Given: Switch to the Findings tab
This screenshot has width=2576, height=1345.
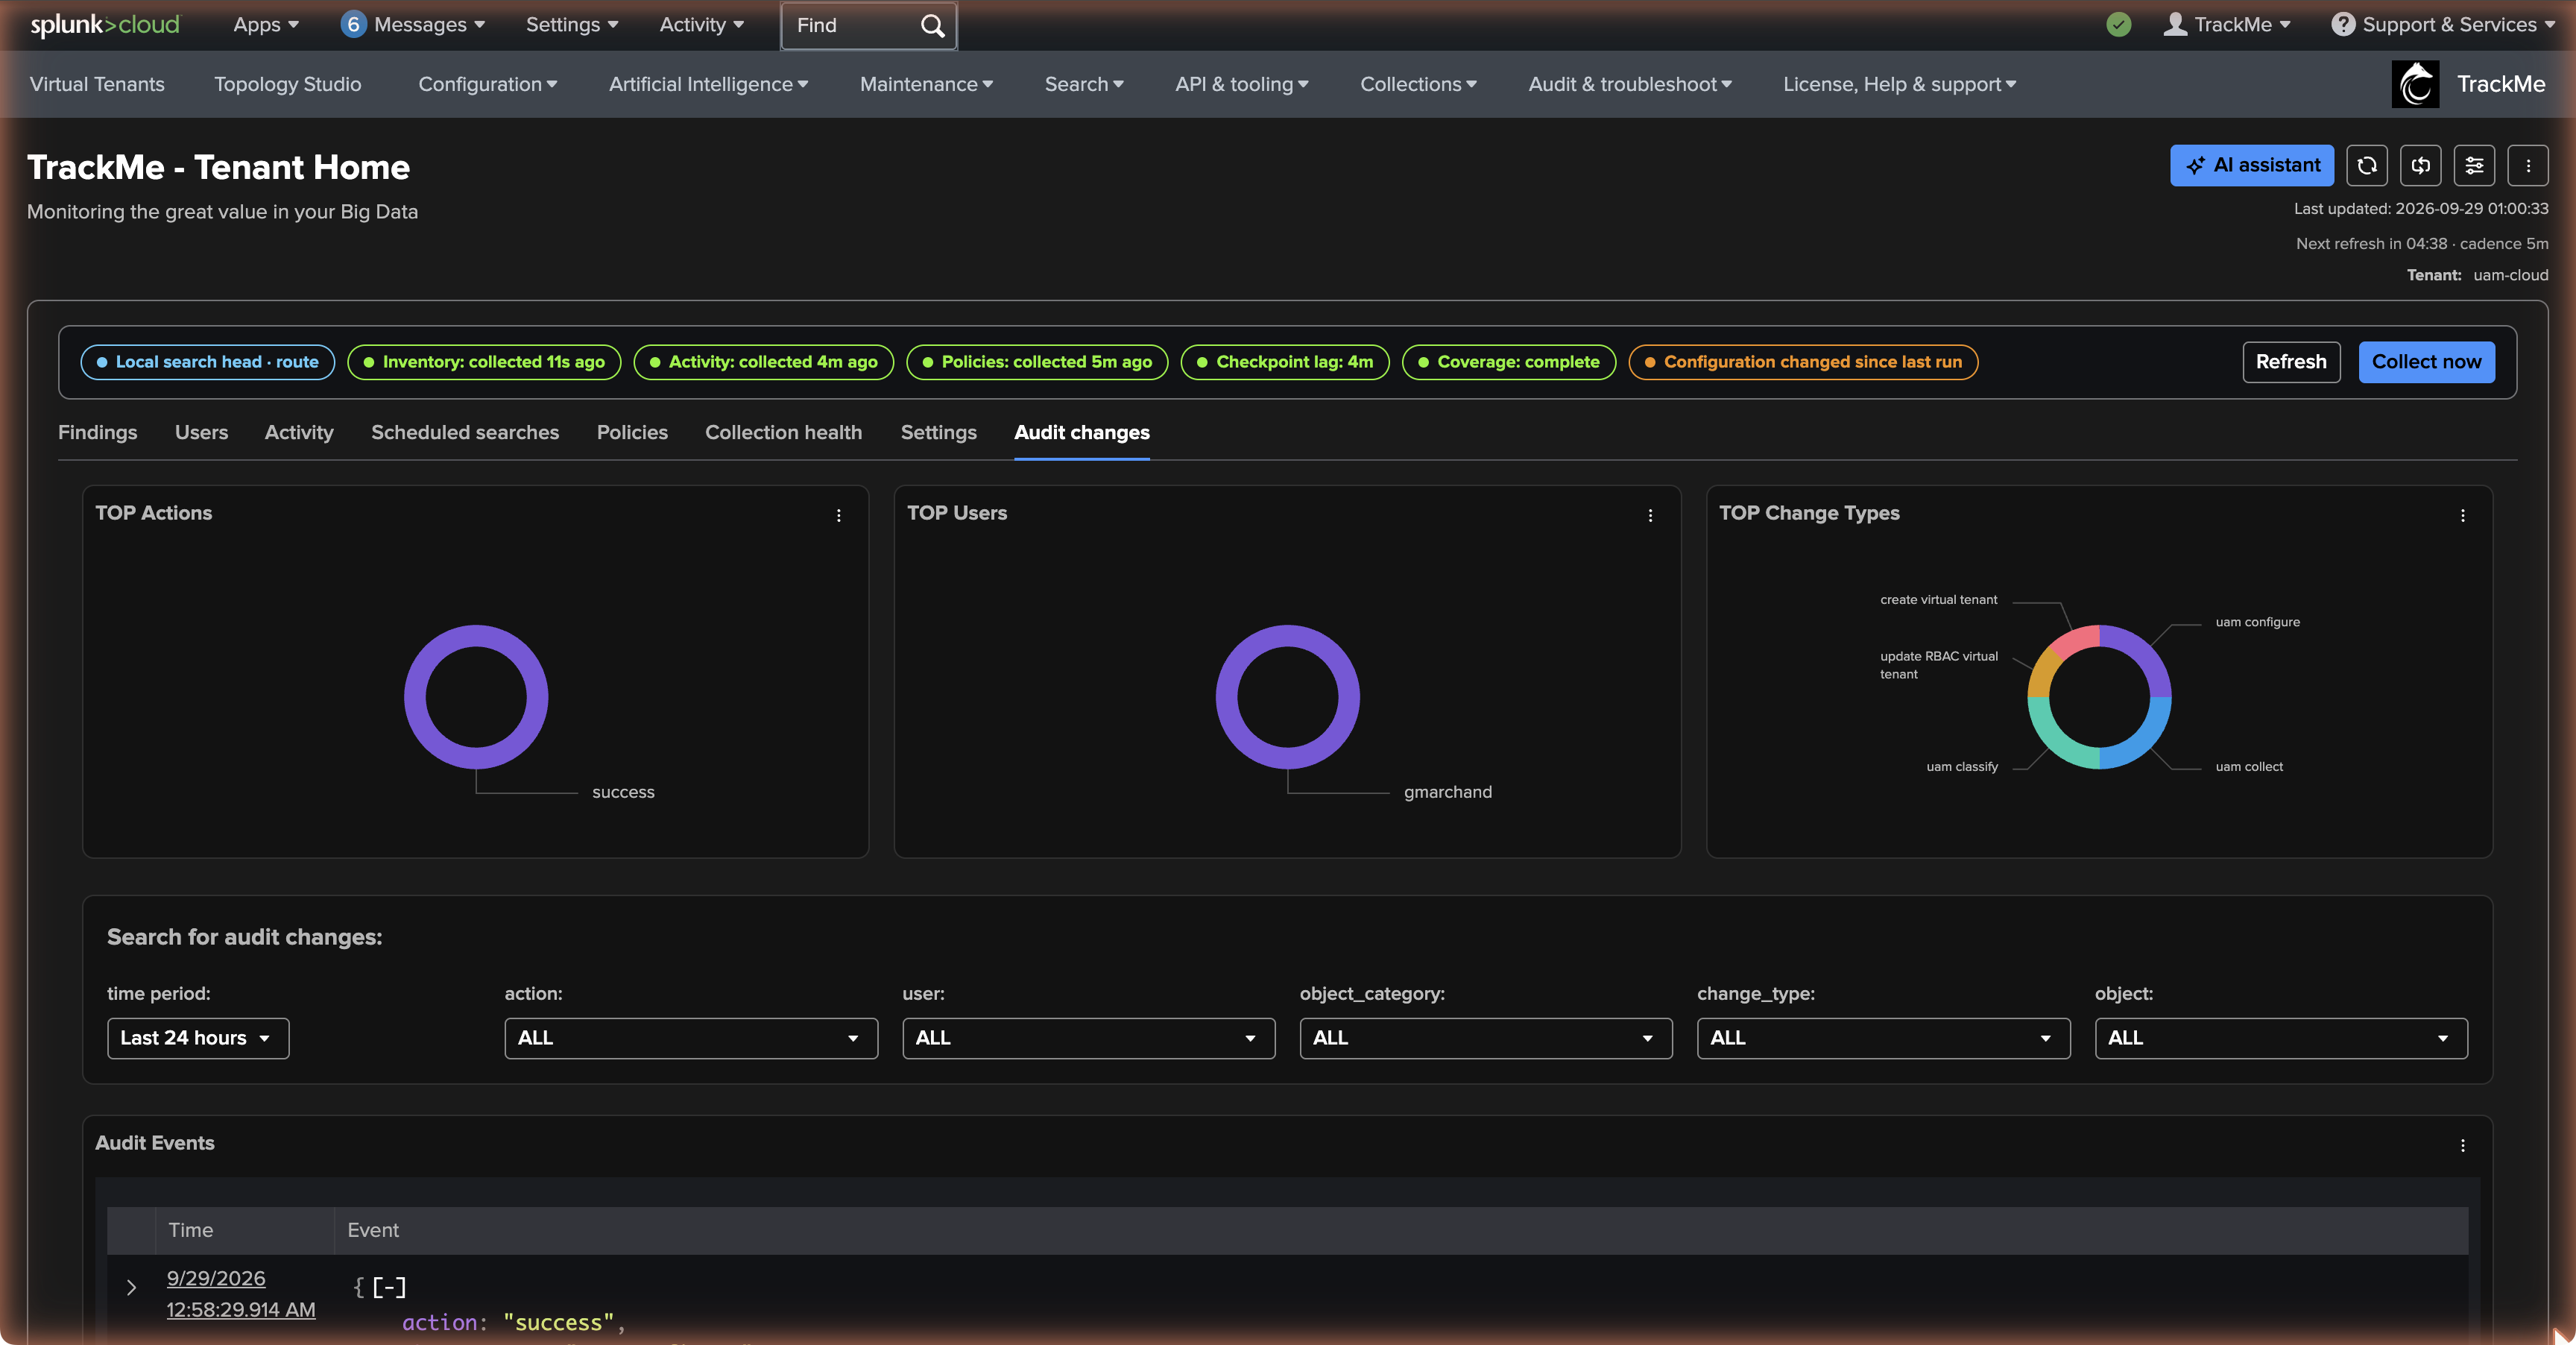Looking at the screenshot, I should [x=97, y=433].
